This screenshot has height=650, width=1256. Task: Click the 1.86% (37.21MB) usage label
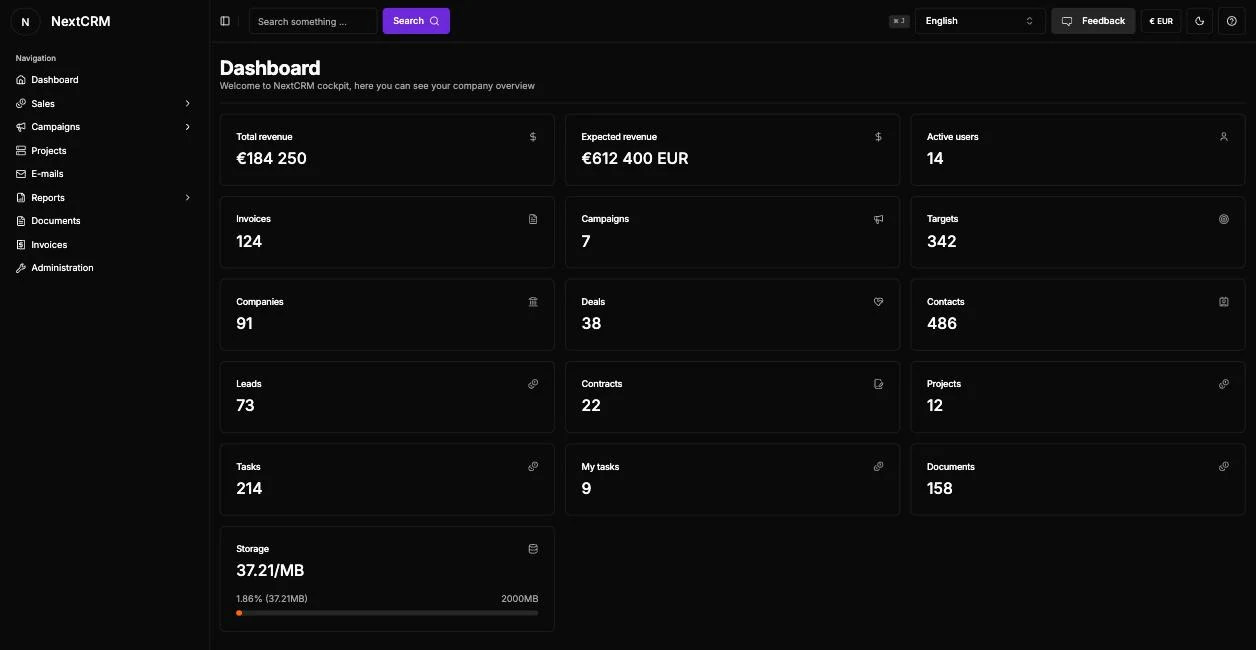coord(272,599)
